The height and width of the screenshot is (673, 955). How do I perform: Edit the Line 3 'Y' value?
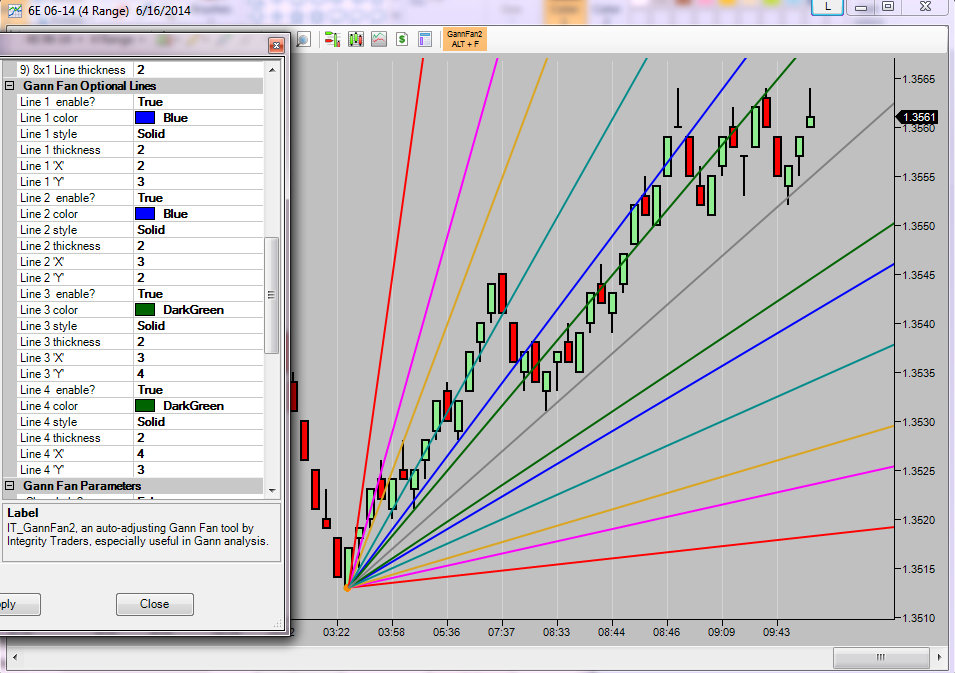pos(199,374)
